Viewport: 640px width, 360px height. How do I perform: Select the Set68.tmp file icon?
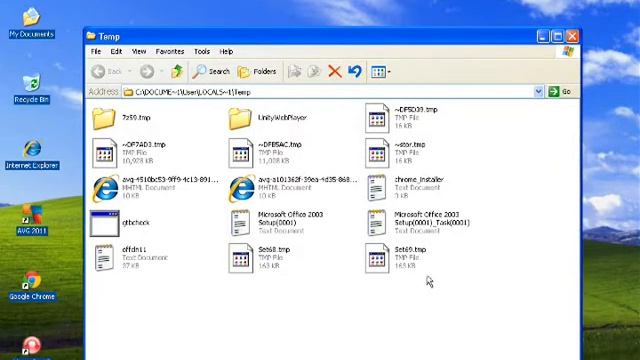point(240,258)
